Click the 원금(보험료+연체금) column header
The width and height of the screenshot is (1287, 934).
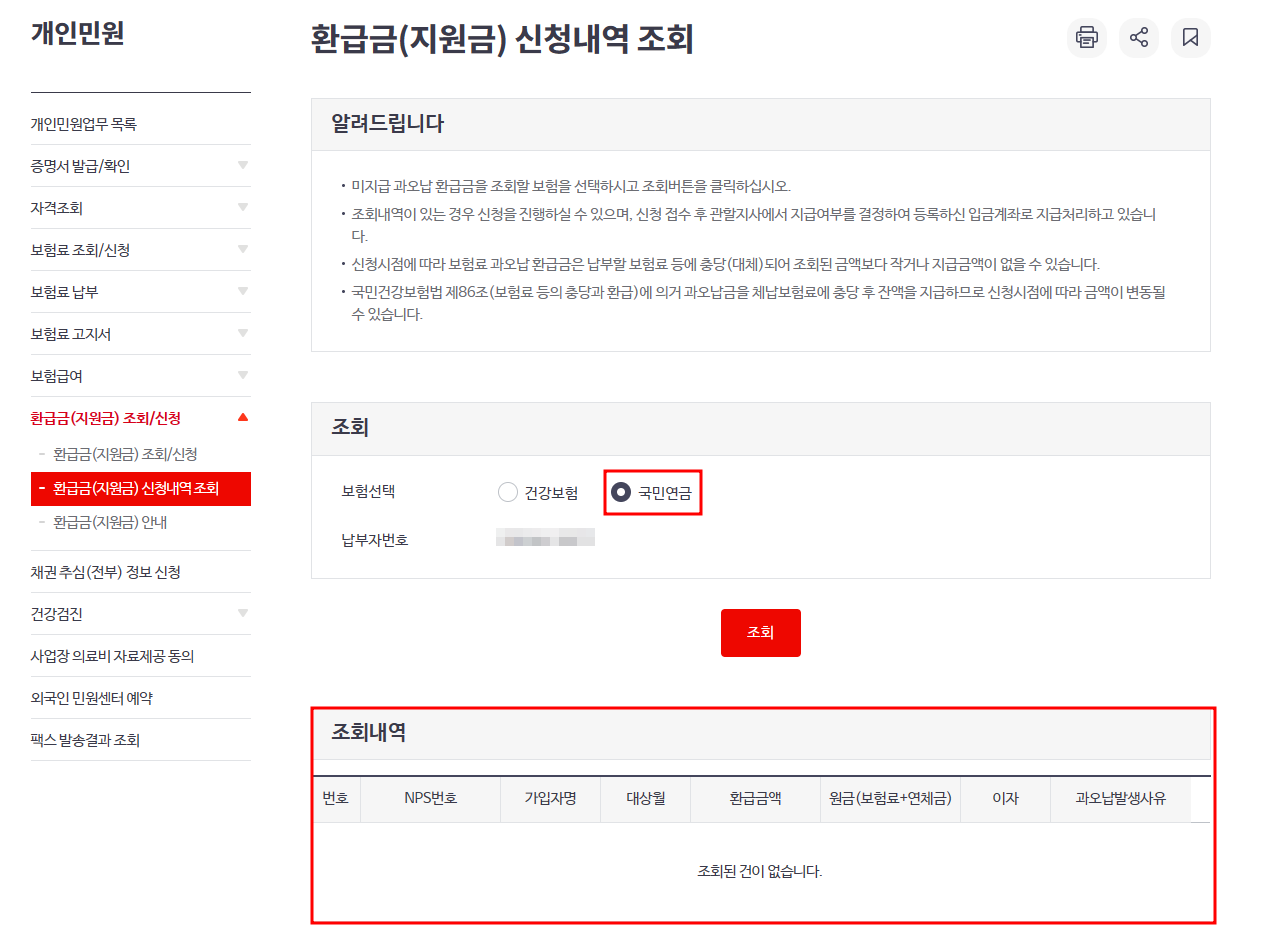pos(890,799)
